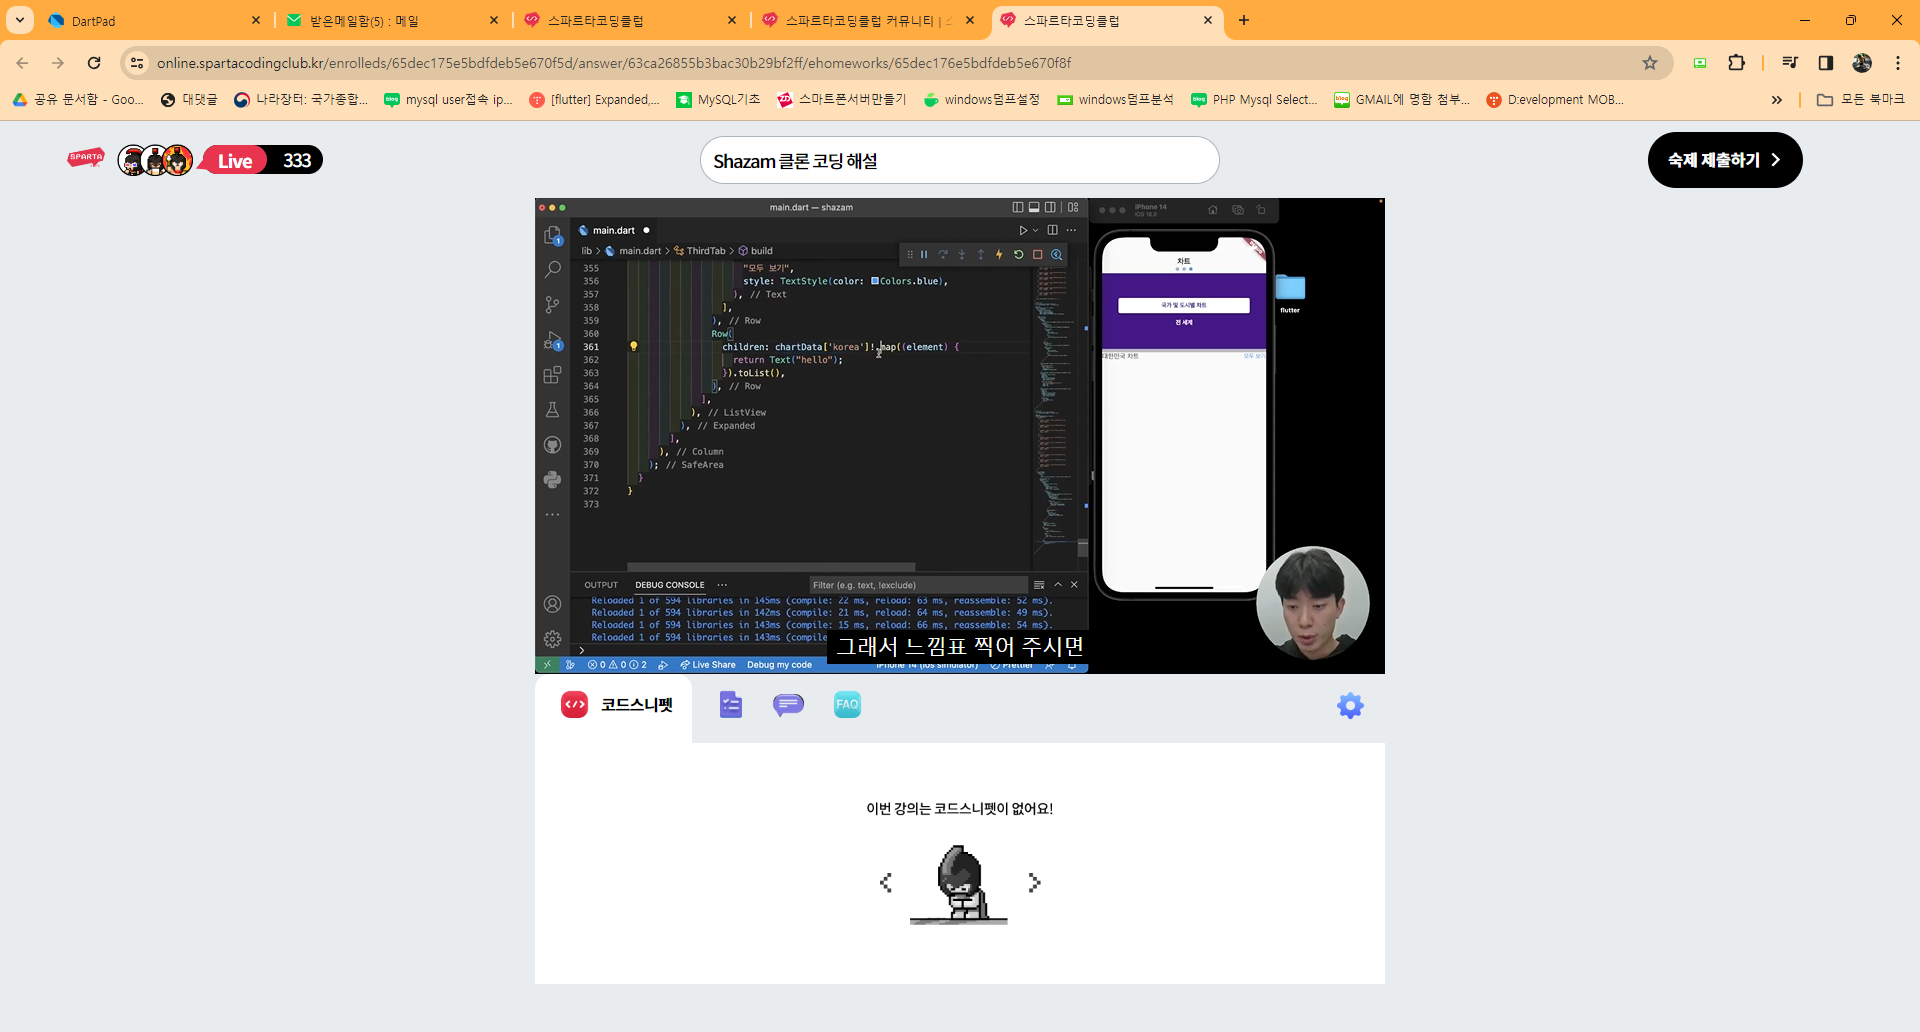Viewport: 1920px width, 1032px height.
Task: Open the windows덤프설정 bookmark
Action: (982, 100)
